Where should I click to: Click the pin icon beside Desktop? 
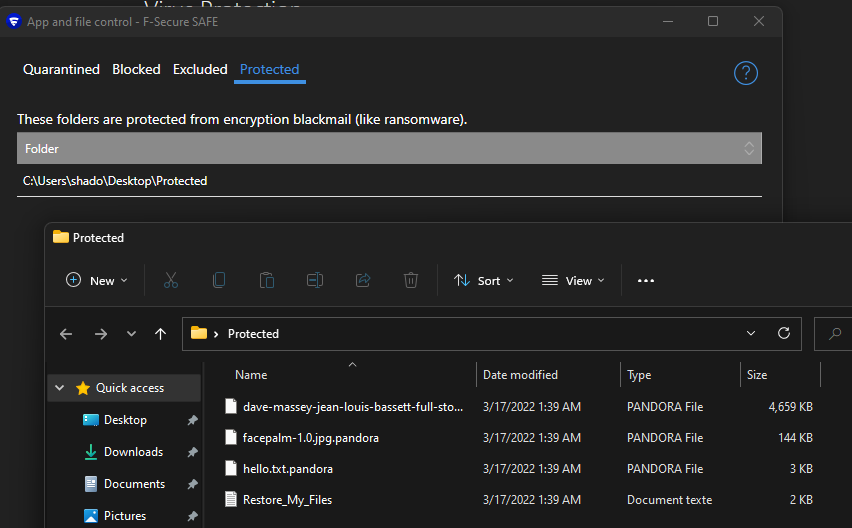click(192, 420)
